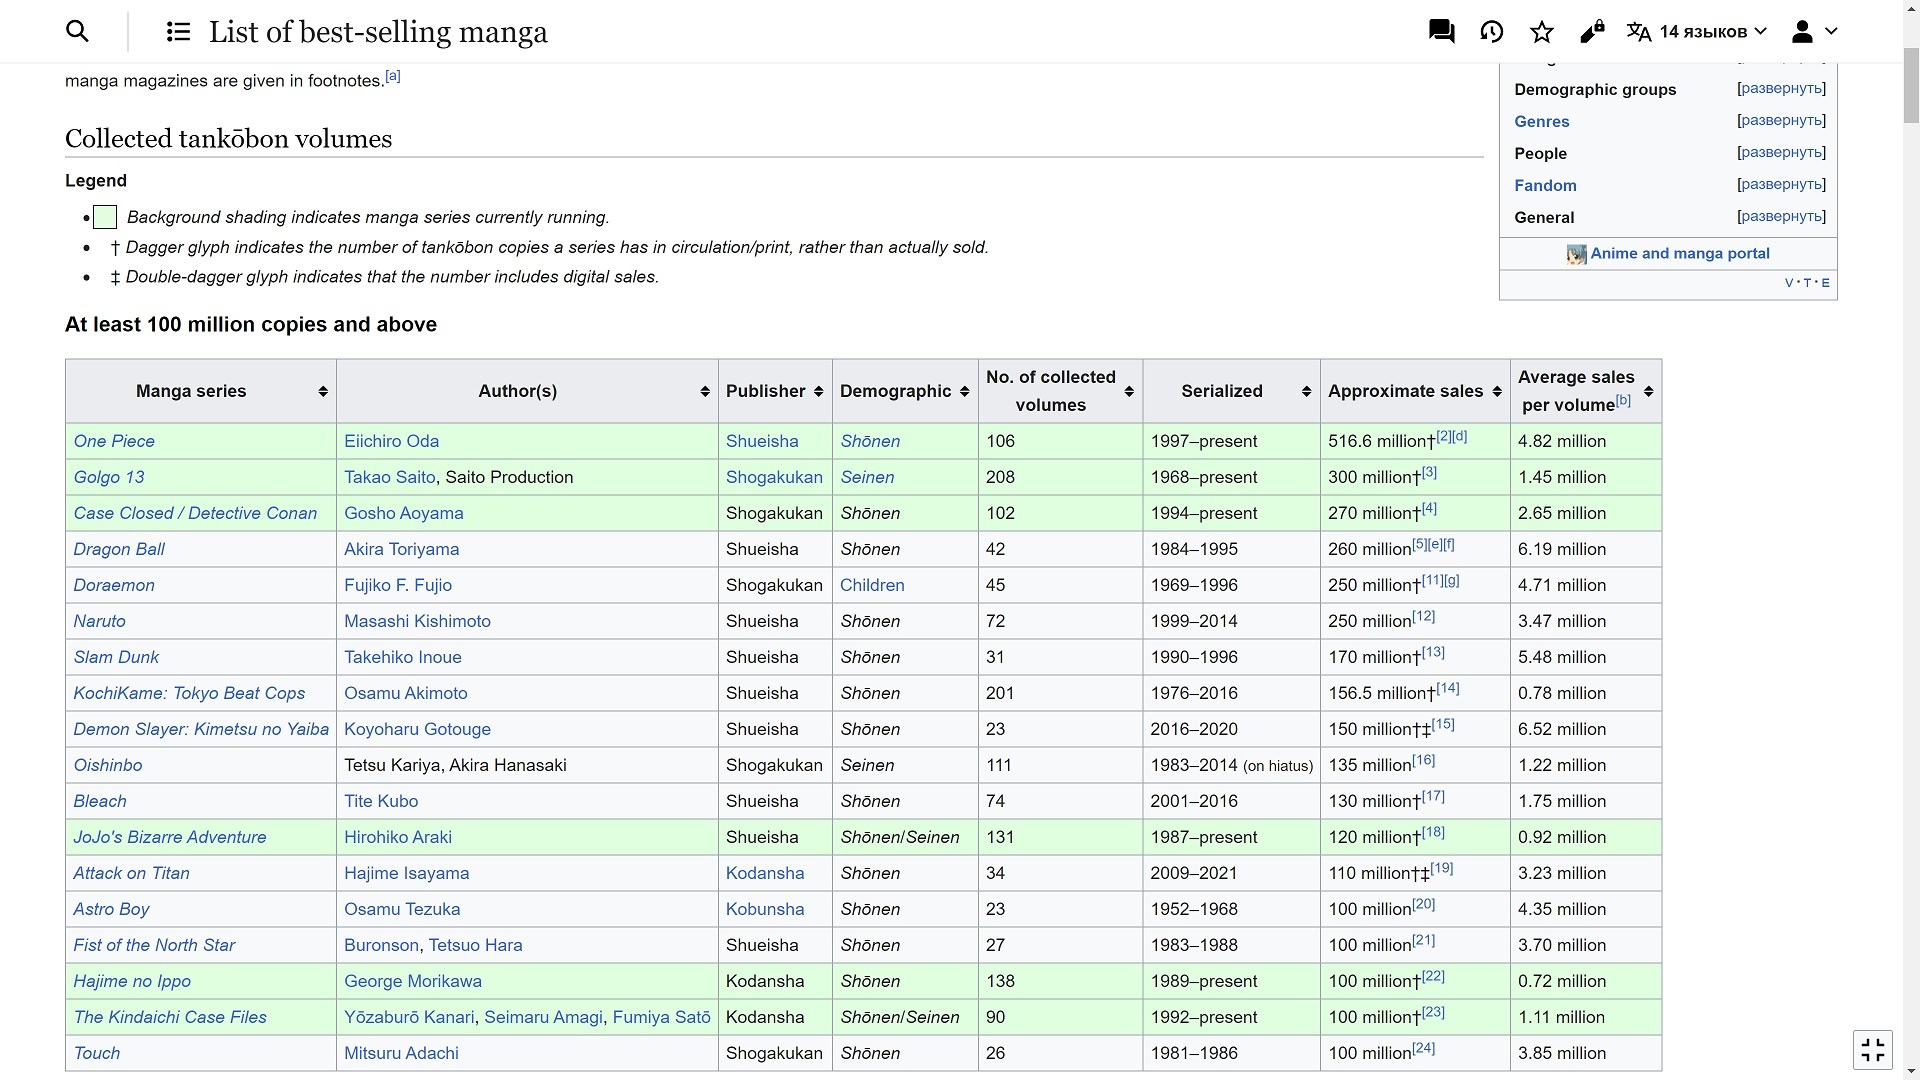Sort table by Manga series column

tap(322, 391)
